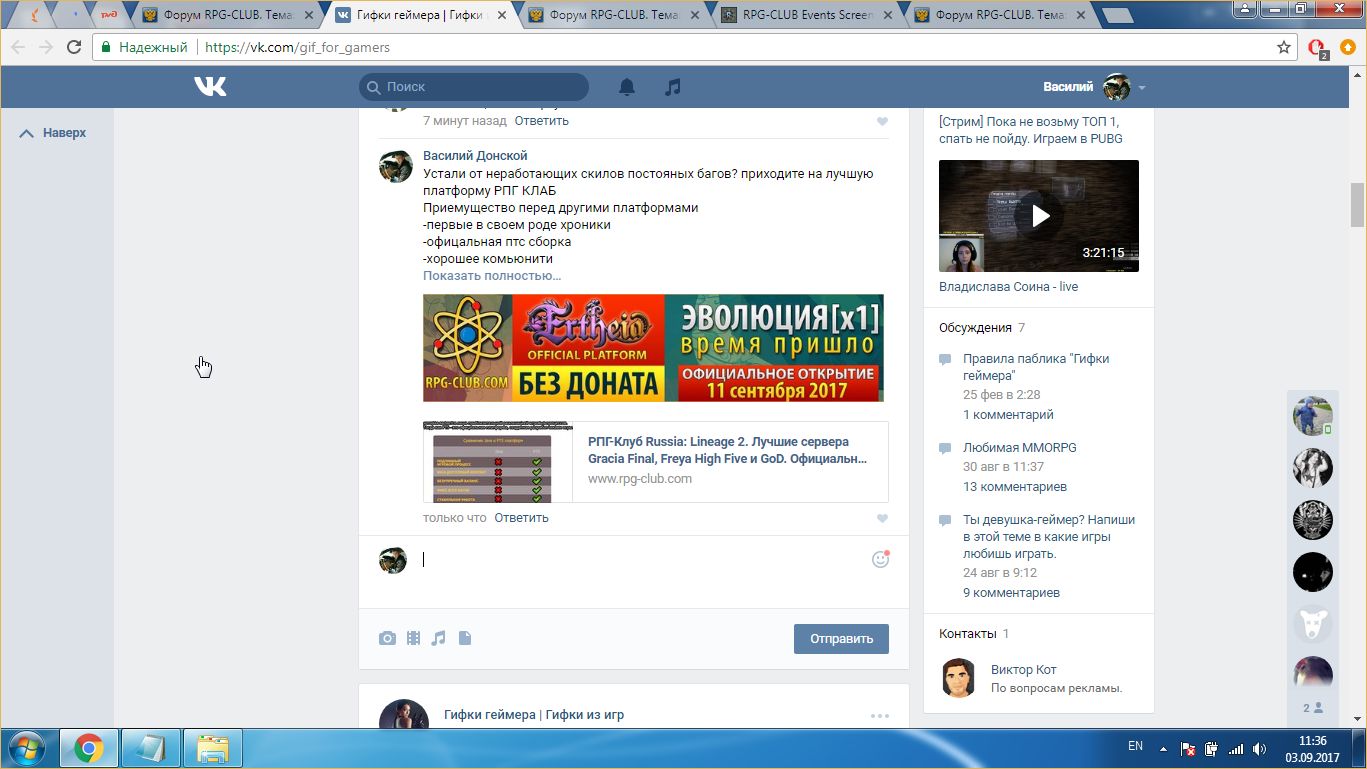Viewport: 1367px width, 769px height.
Task: Focus the VK "Поиск" search field
Action: coord(473,87)
